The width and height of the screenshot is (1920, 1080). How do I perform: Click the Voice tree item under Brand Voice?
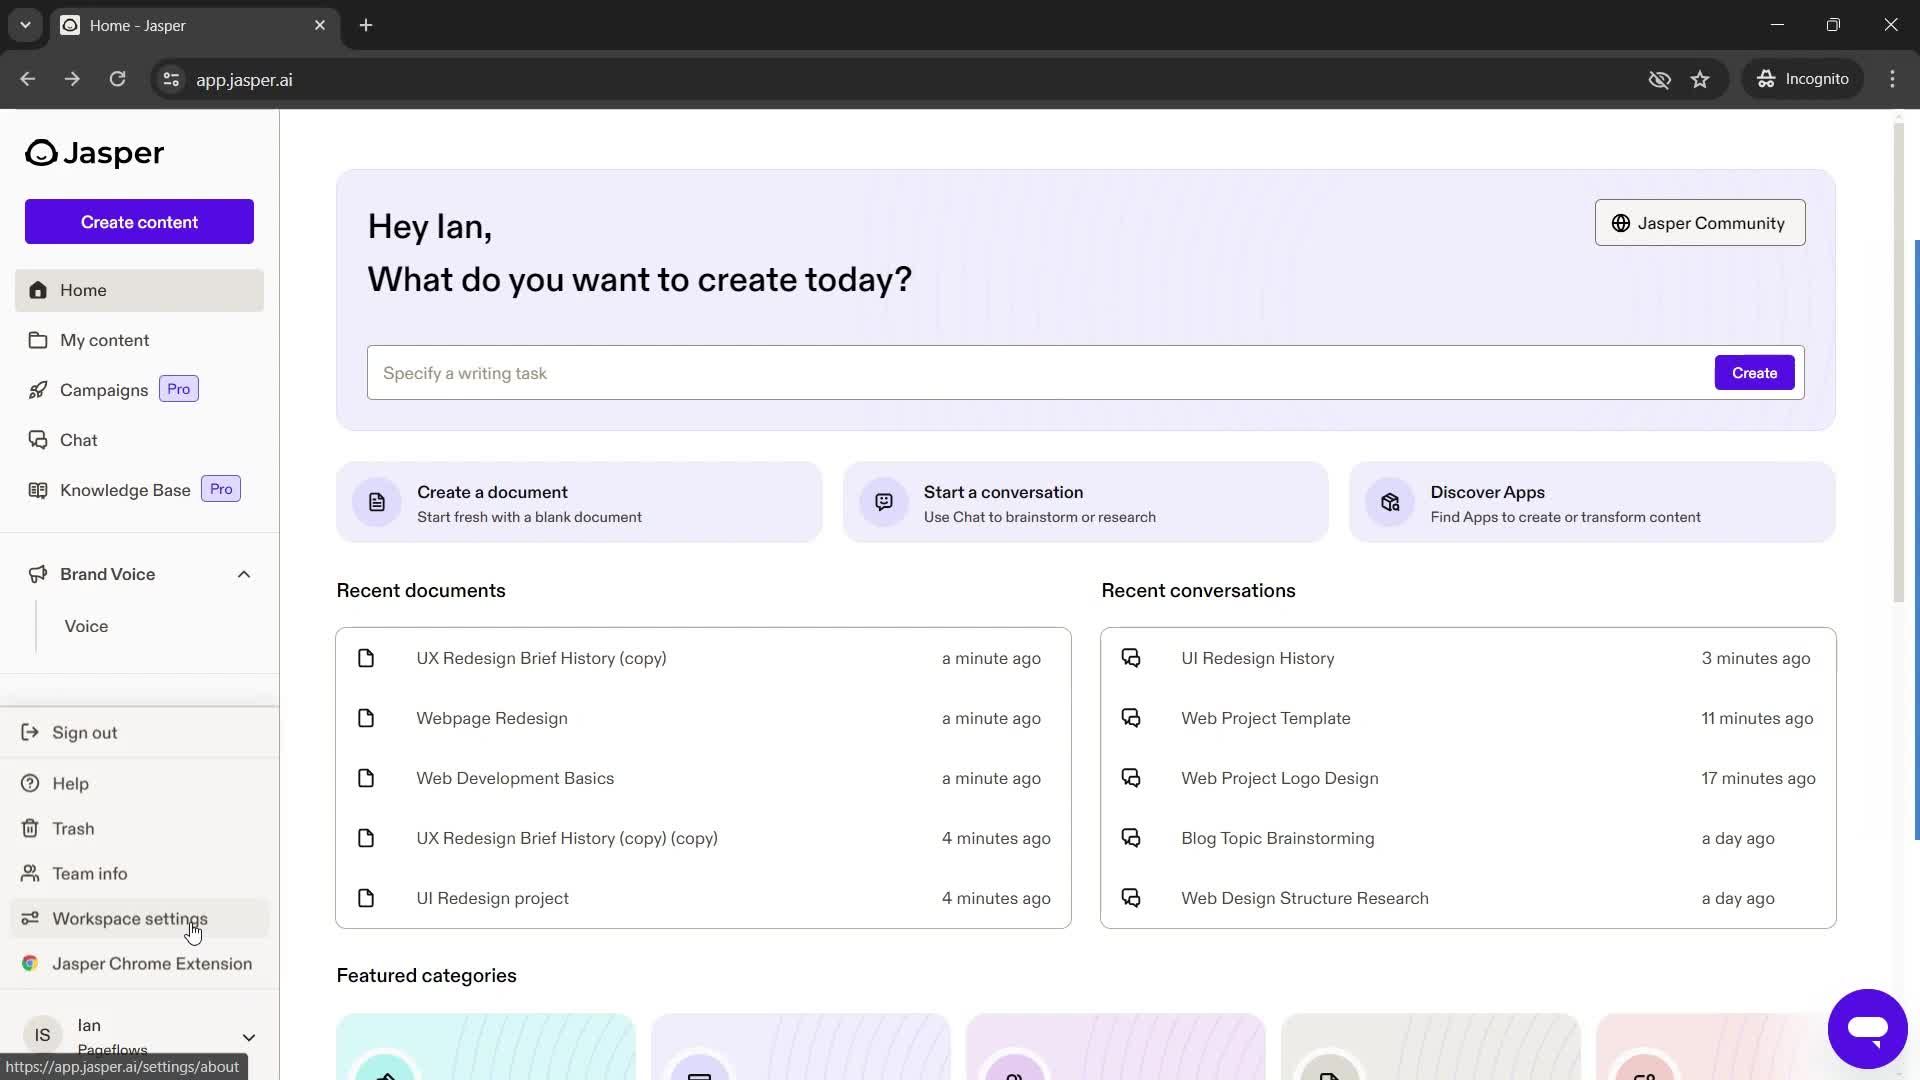pos(86,625)
